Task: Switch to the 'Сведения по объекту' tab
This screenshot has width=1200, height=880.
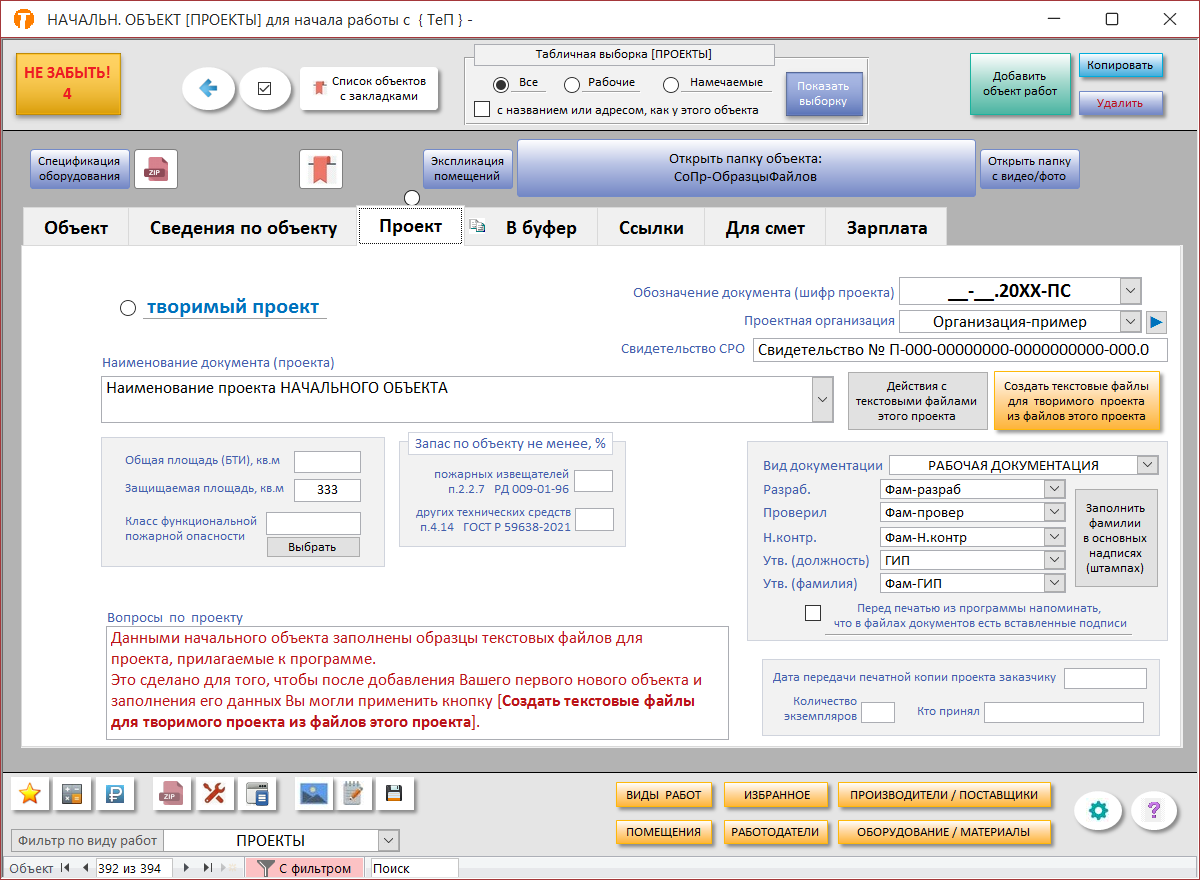Action: [243, 228]
